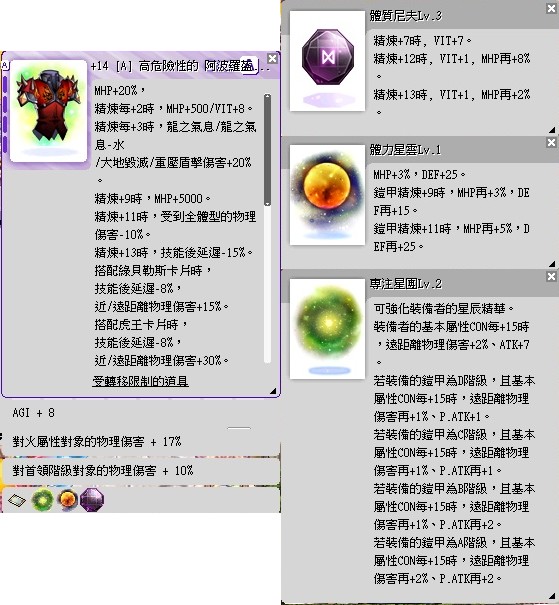Viewport: 559px width, 605px height.
Task: Select the green galaxy slot icon
Action: 42,500
